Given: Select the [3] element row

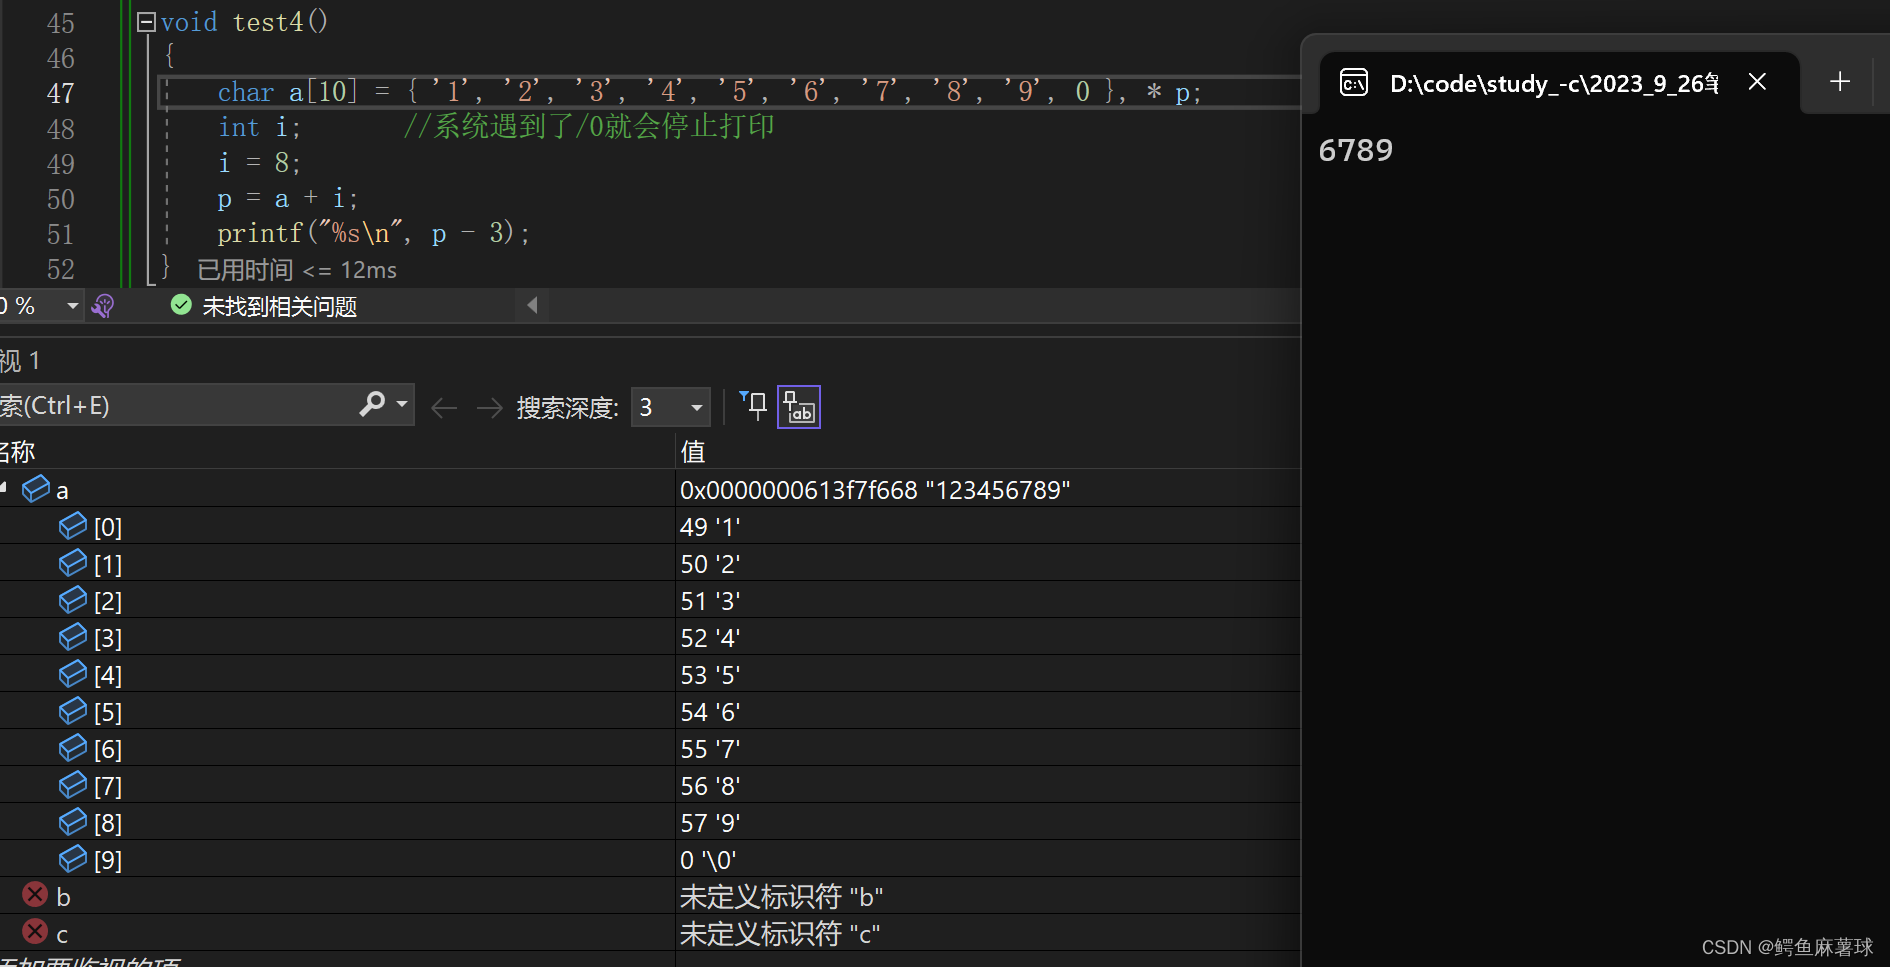Looking at the screenshot, I should click(x=650, y=637).
